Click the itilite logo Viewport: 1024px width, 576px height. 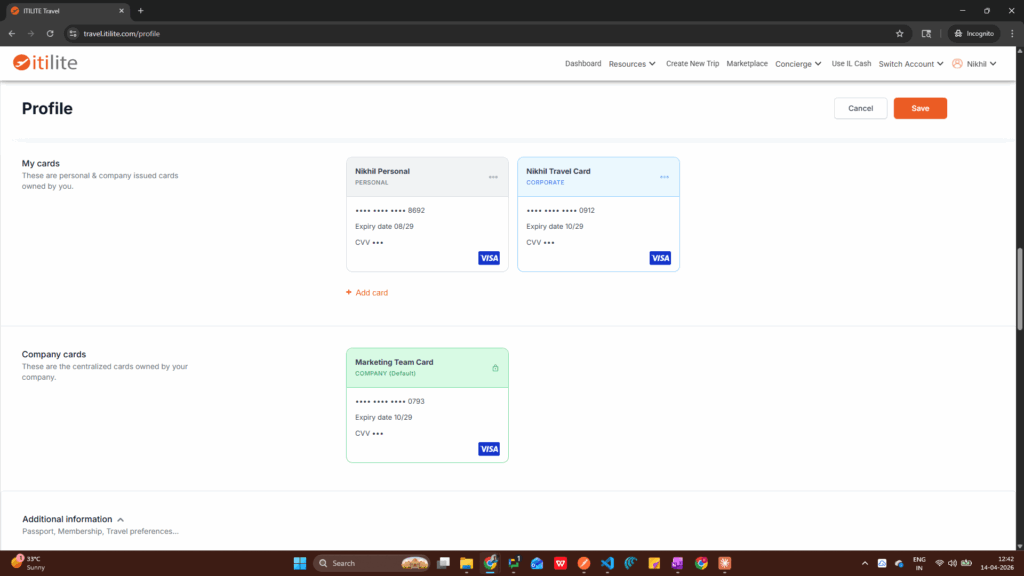pyautogui.click(x=45, y=63)
